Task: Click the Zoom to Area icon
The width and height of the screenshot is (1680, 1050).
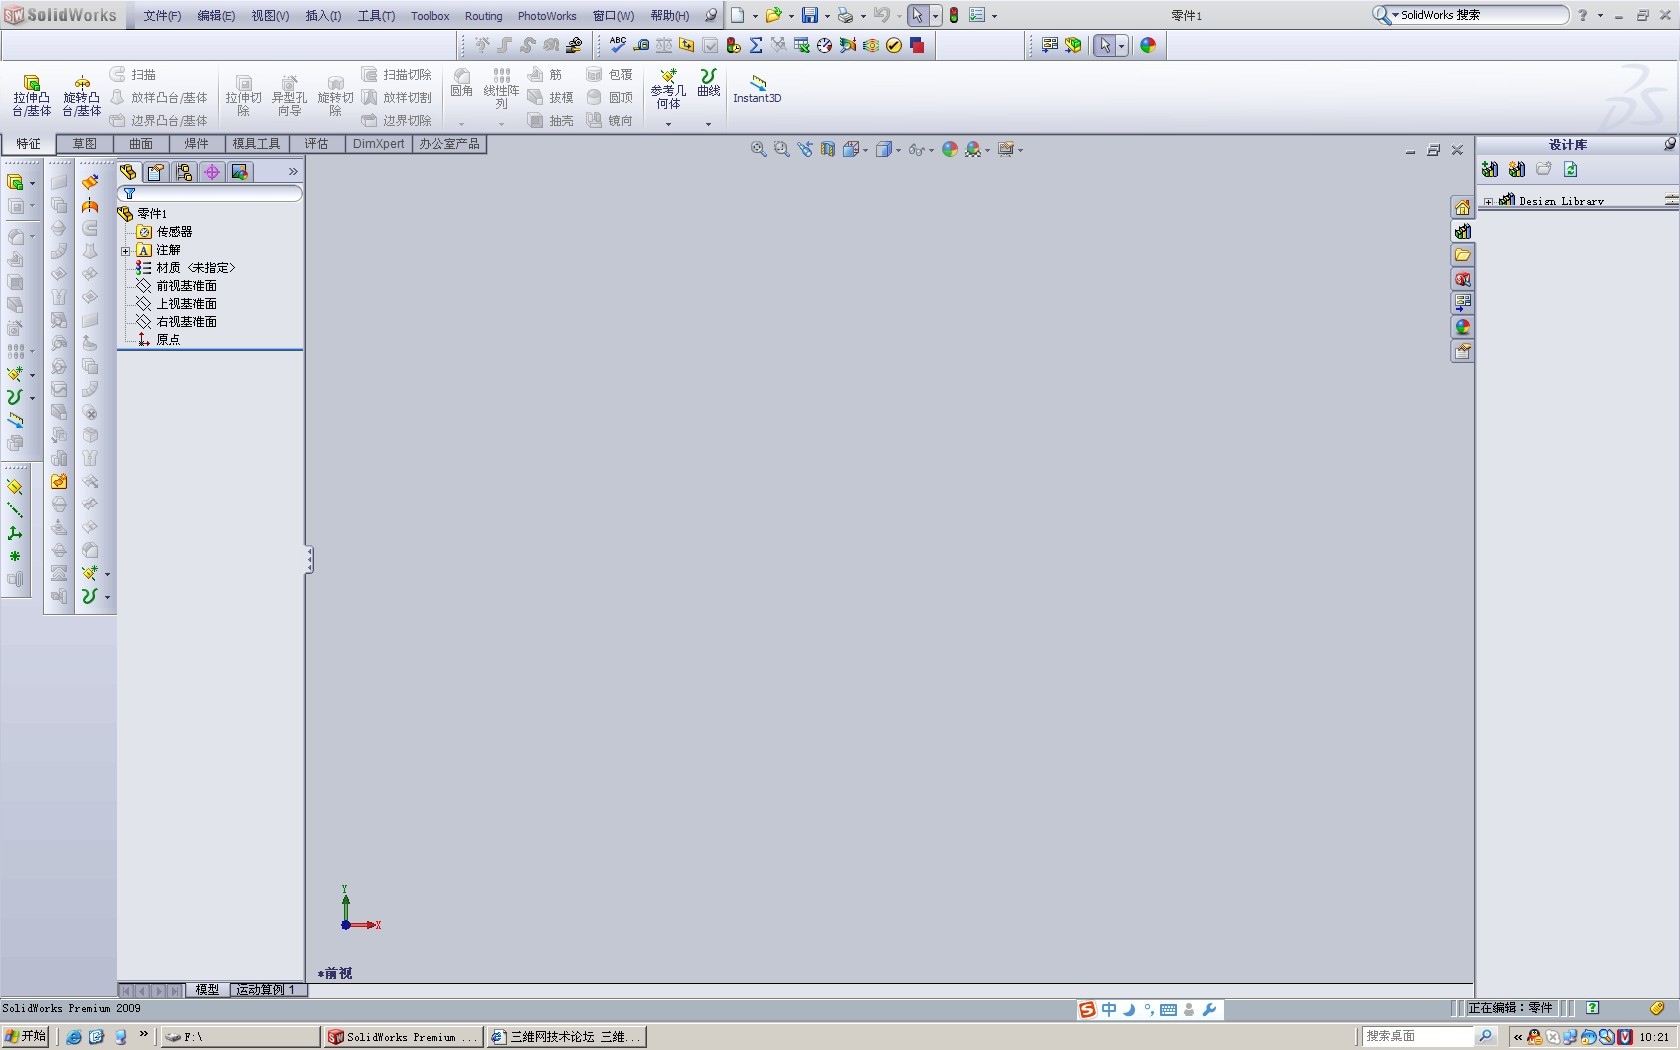Action: [x=782, y=149]
